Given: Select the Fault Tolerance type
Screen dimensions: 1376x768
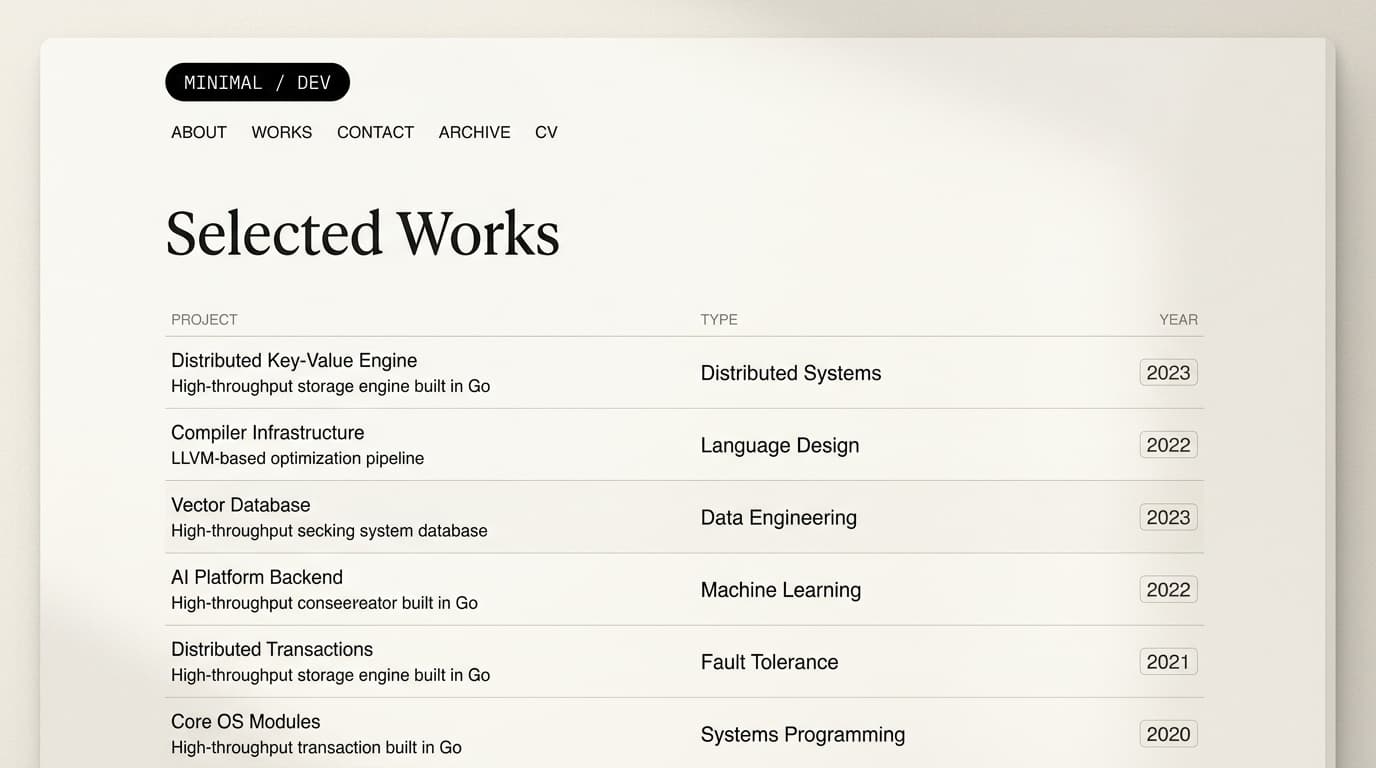Looking at the screenshot, I should pos(770,662).
